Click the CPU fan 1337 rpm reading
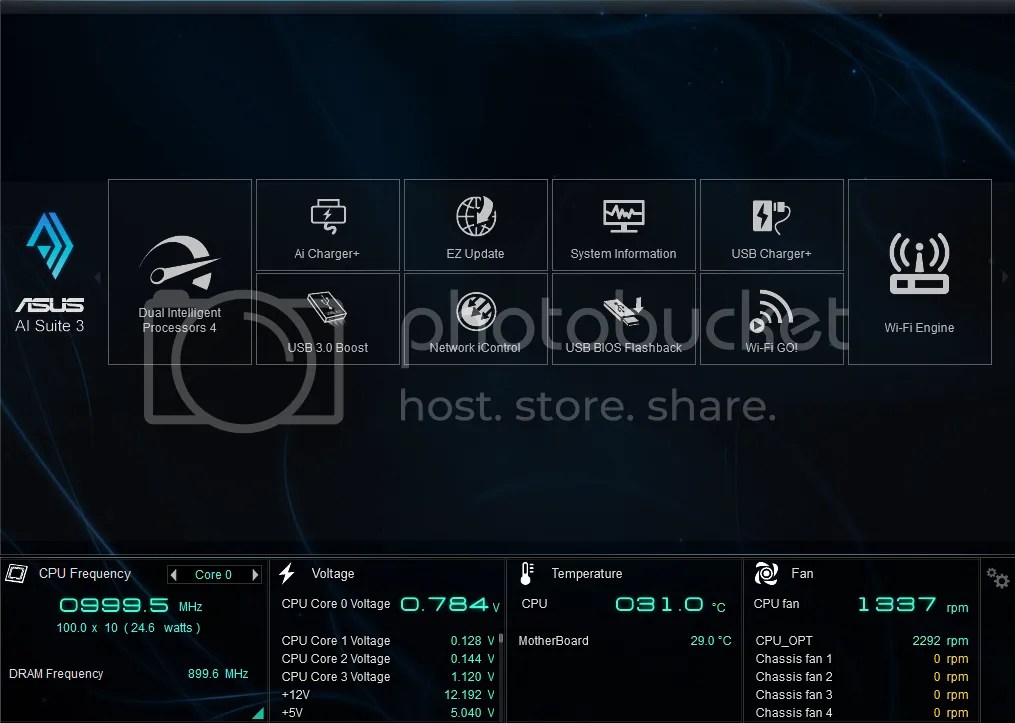This screenshot has width=1015, height=723. coord(913,605)
